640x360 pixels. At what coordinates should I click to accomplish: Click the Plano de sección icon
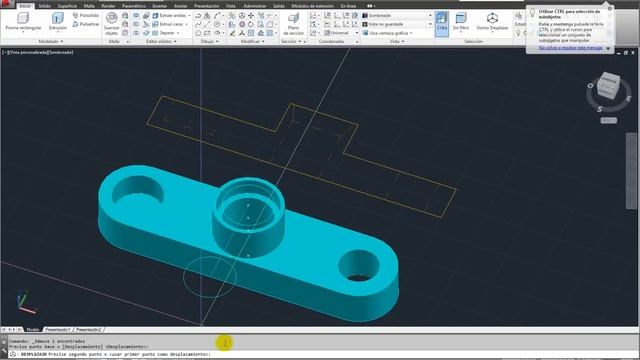293,18
